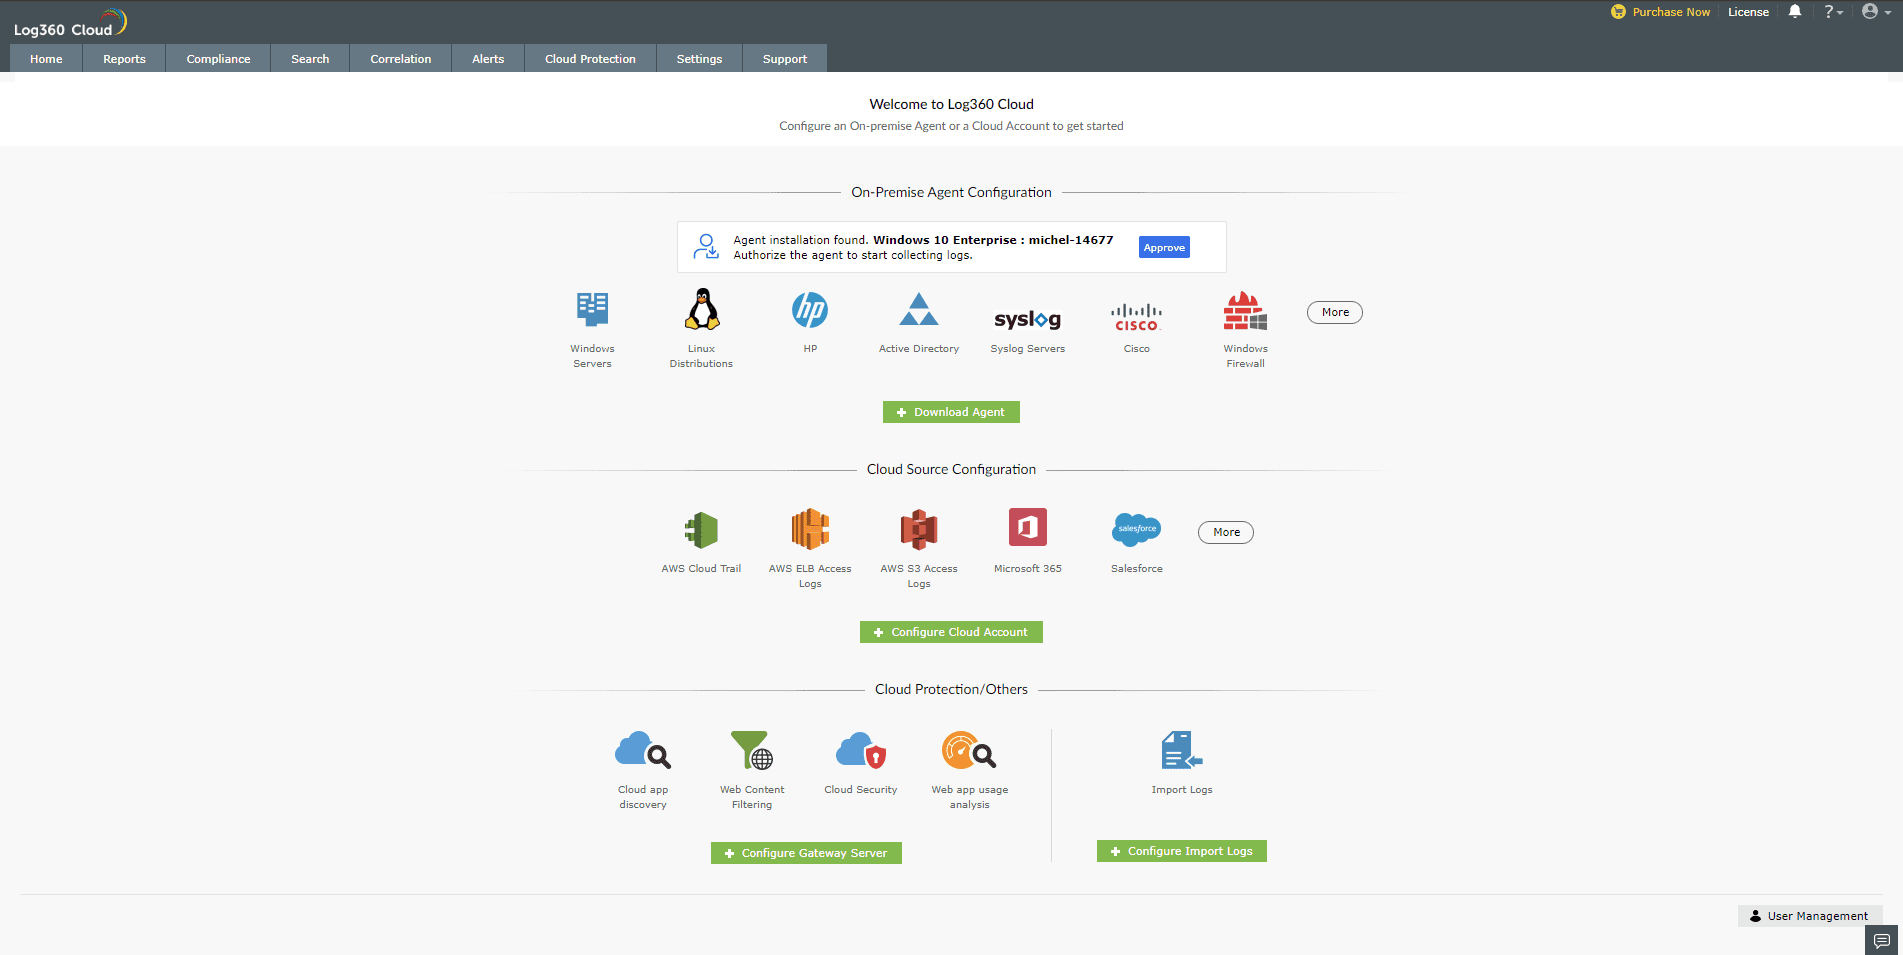Show More on-premise agent sources
The height and width of the screenshot is (955, 1903).
coord(1335,312)
